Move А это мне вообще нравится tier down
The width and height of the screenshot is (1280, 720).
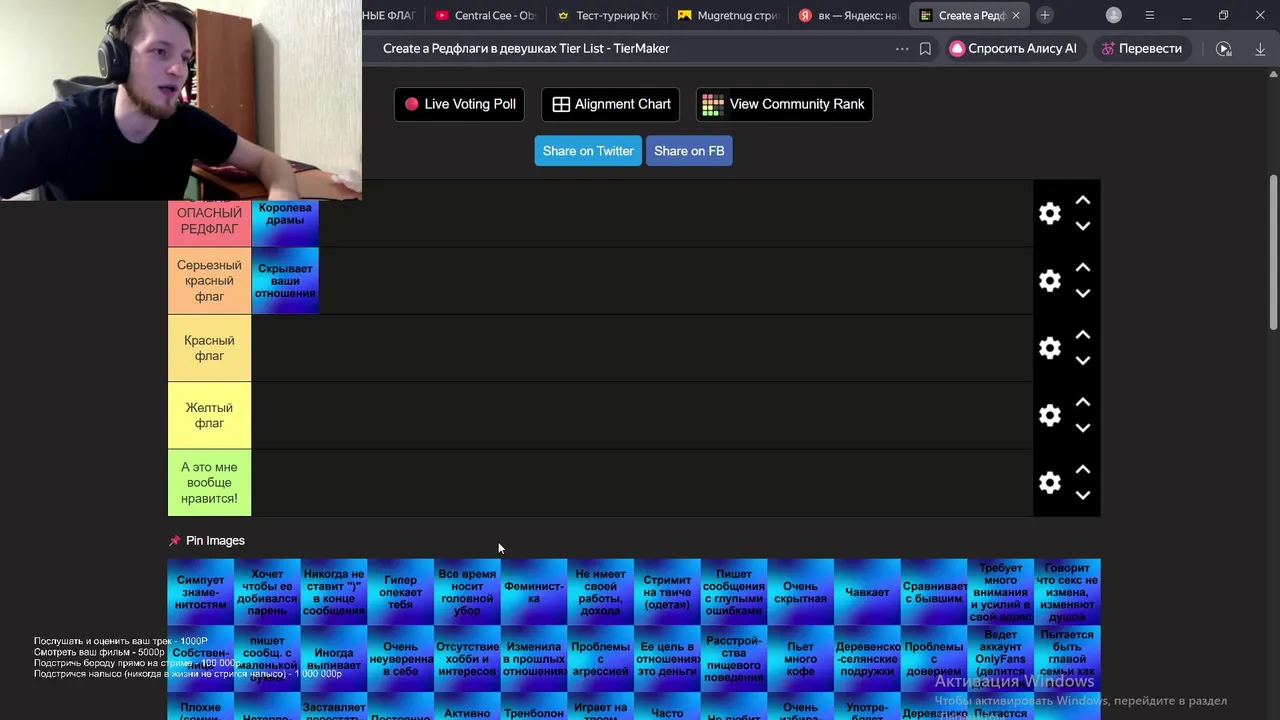click(x=1083, y=495)
